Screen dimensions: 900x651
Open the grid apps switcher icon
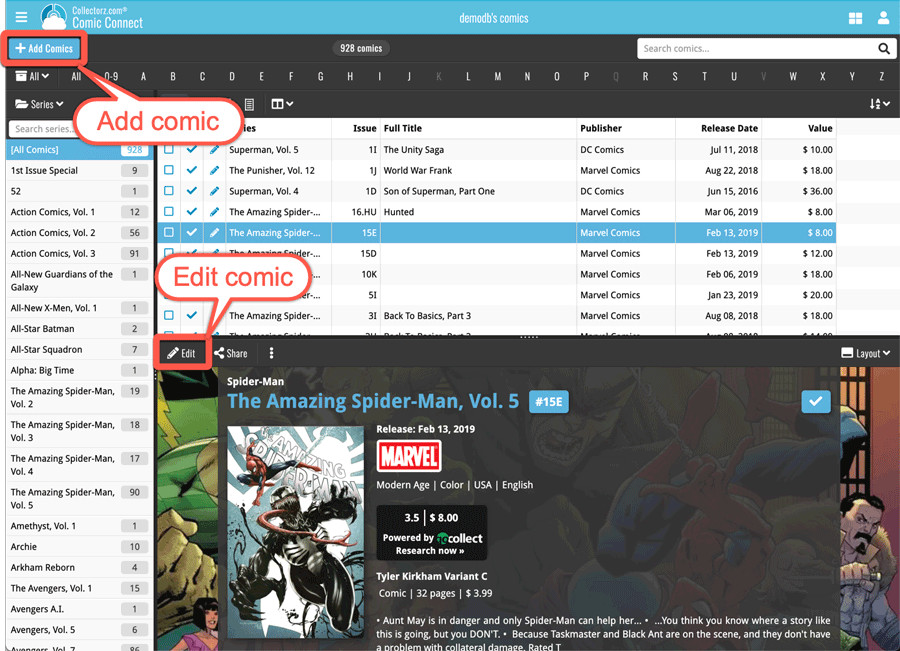pos(855,18)
